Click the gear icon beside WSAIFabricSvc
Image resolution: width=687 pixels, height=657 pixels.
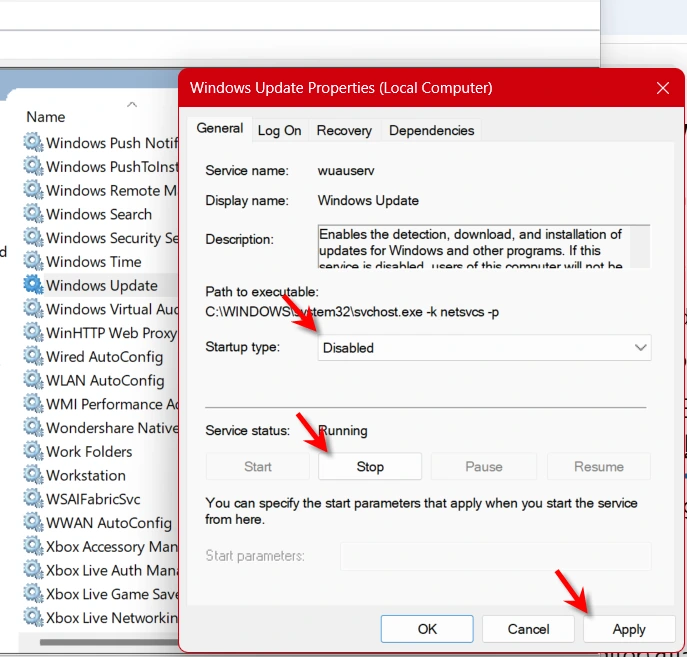[33, 498]
